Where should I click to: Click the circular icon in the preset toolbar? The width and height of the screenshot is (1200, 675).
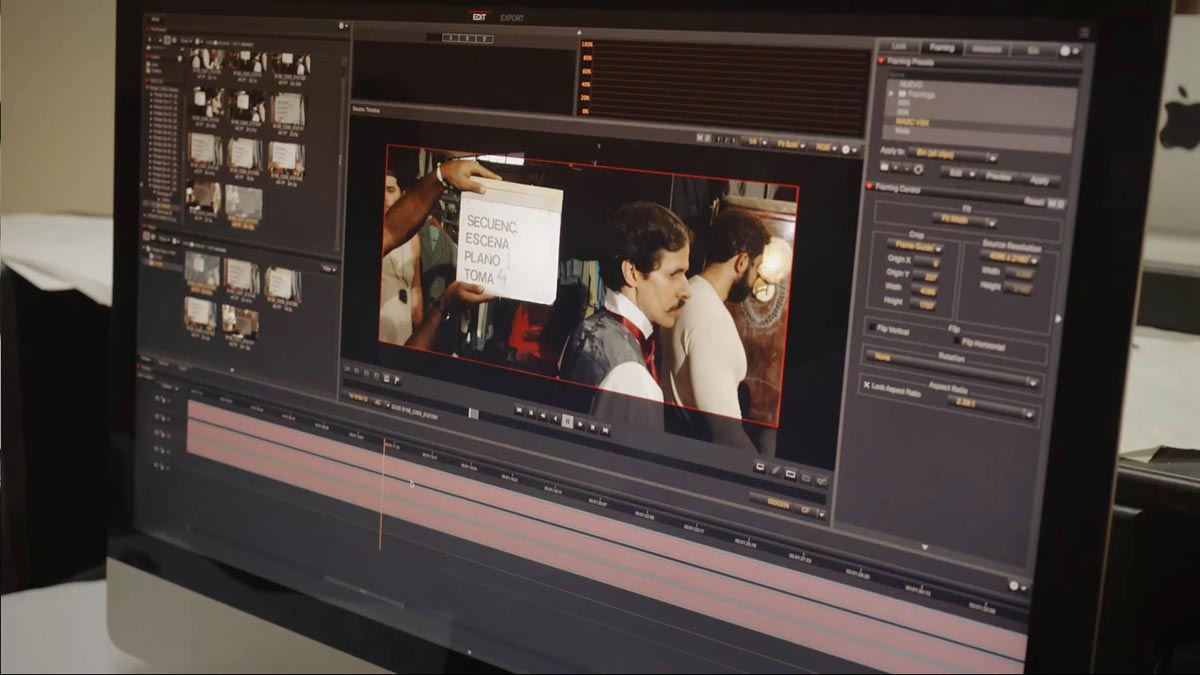(x=918, y=169)
